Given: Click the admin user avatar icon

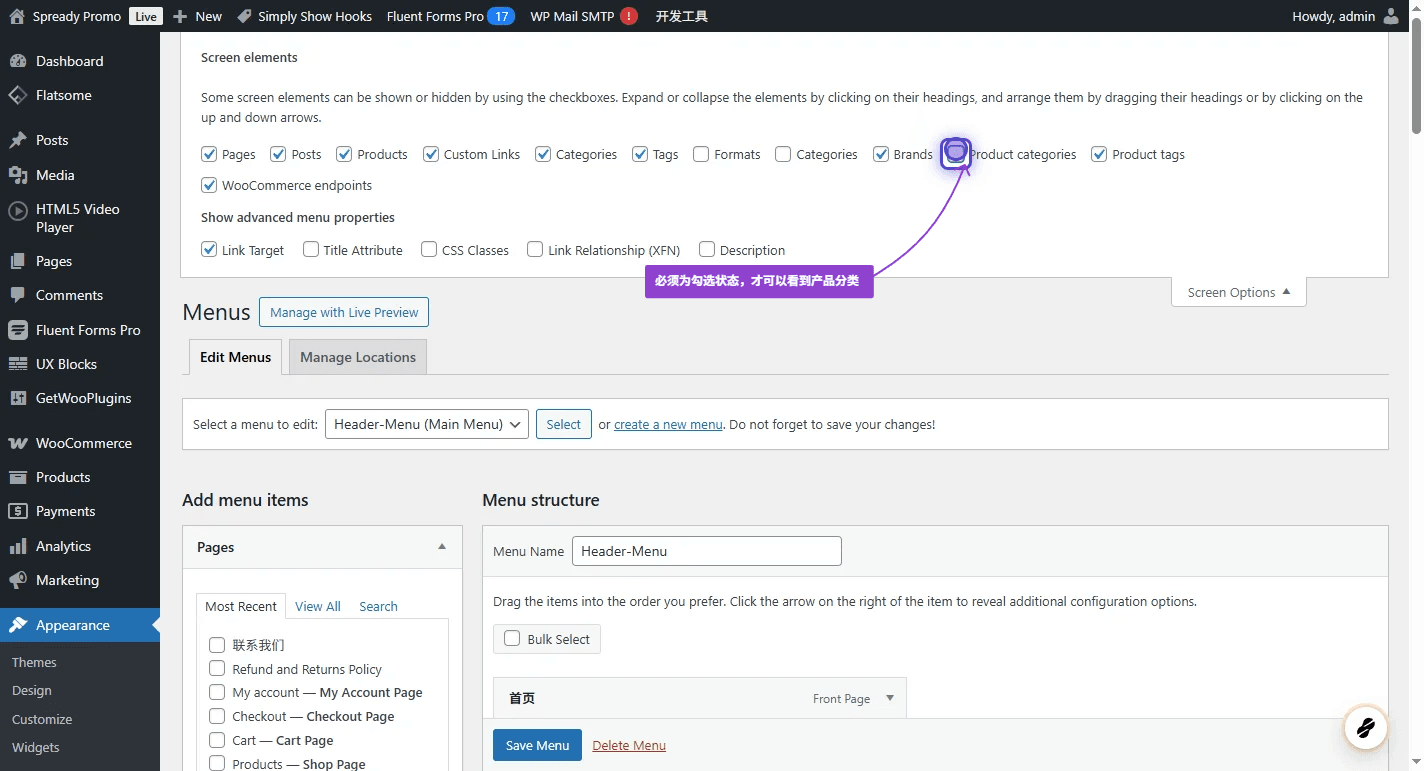Looking at the screenshot, I should coord(1391,16).
